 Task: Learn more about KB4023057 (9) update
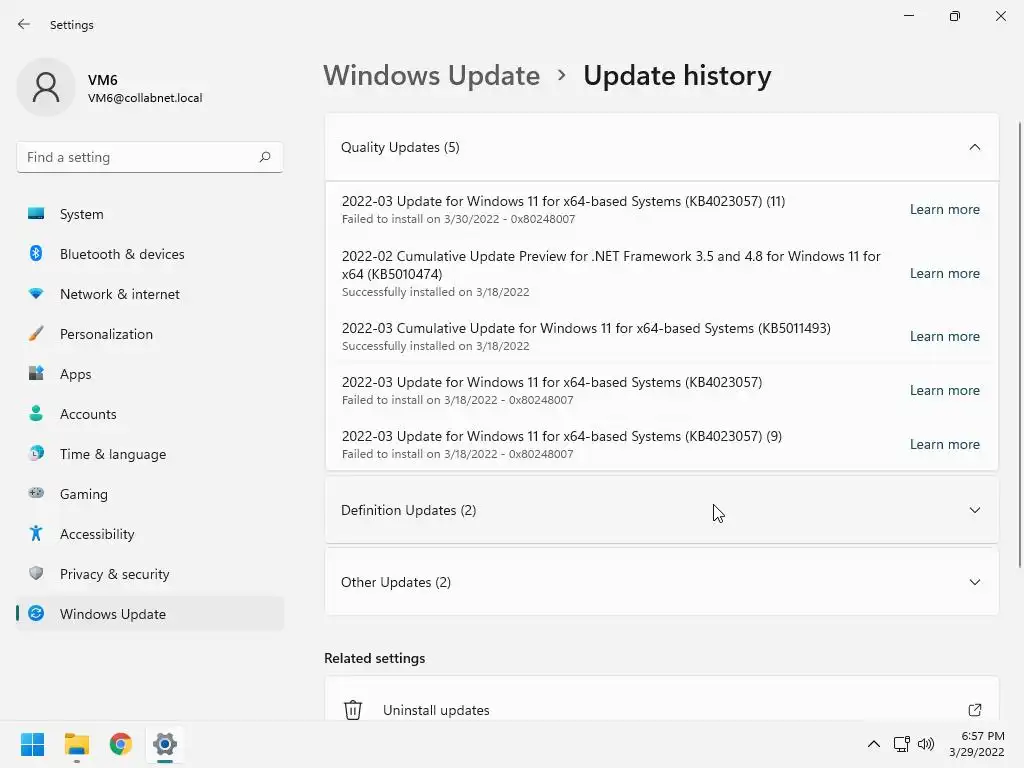[x=944, y=444]
